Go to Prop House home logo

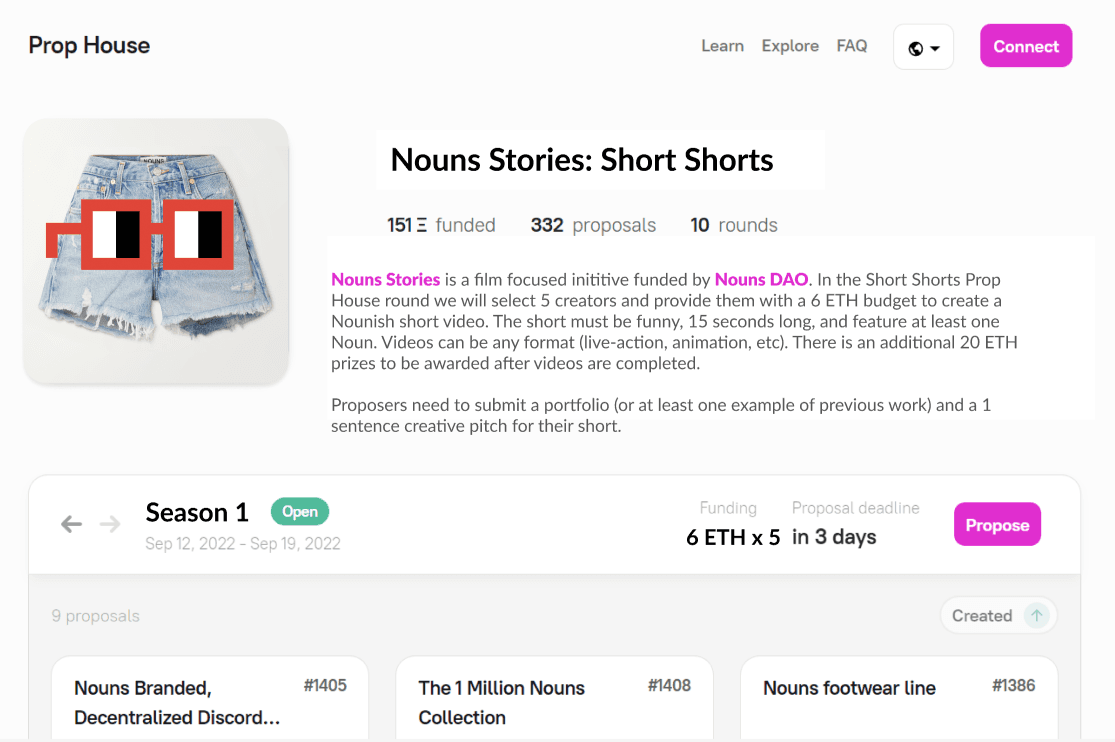pos(89,45)
